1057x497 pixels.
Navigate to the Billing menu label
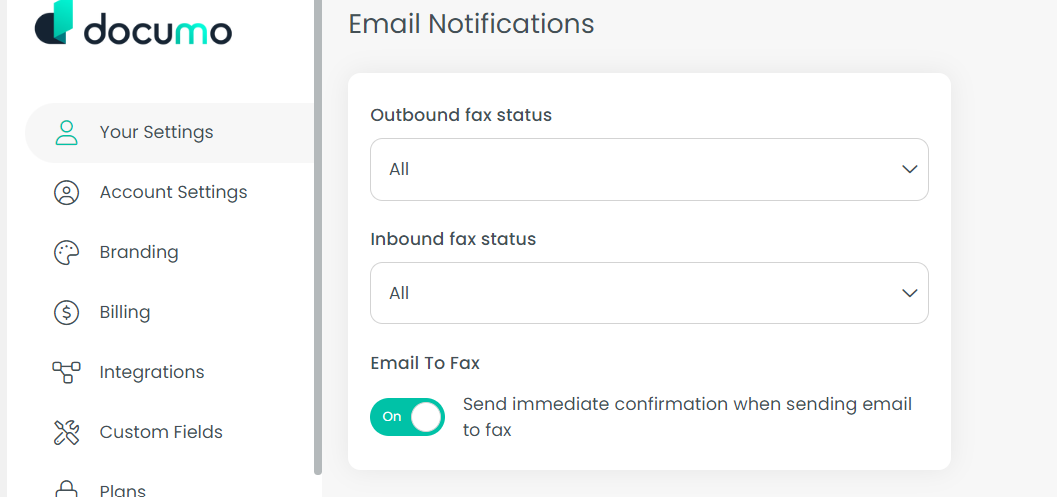tap(125, 312)
